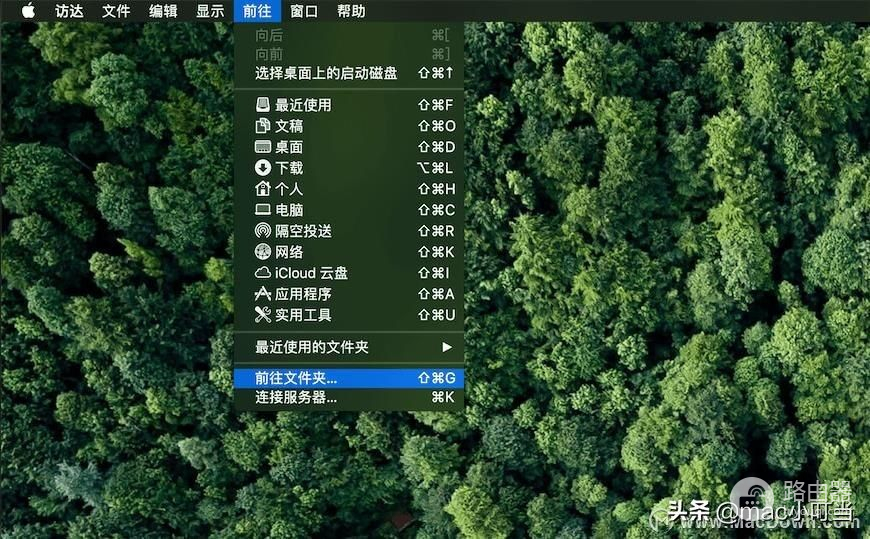Select the 桌面 label text

click(x=289, y=147)
